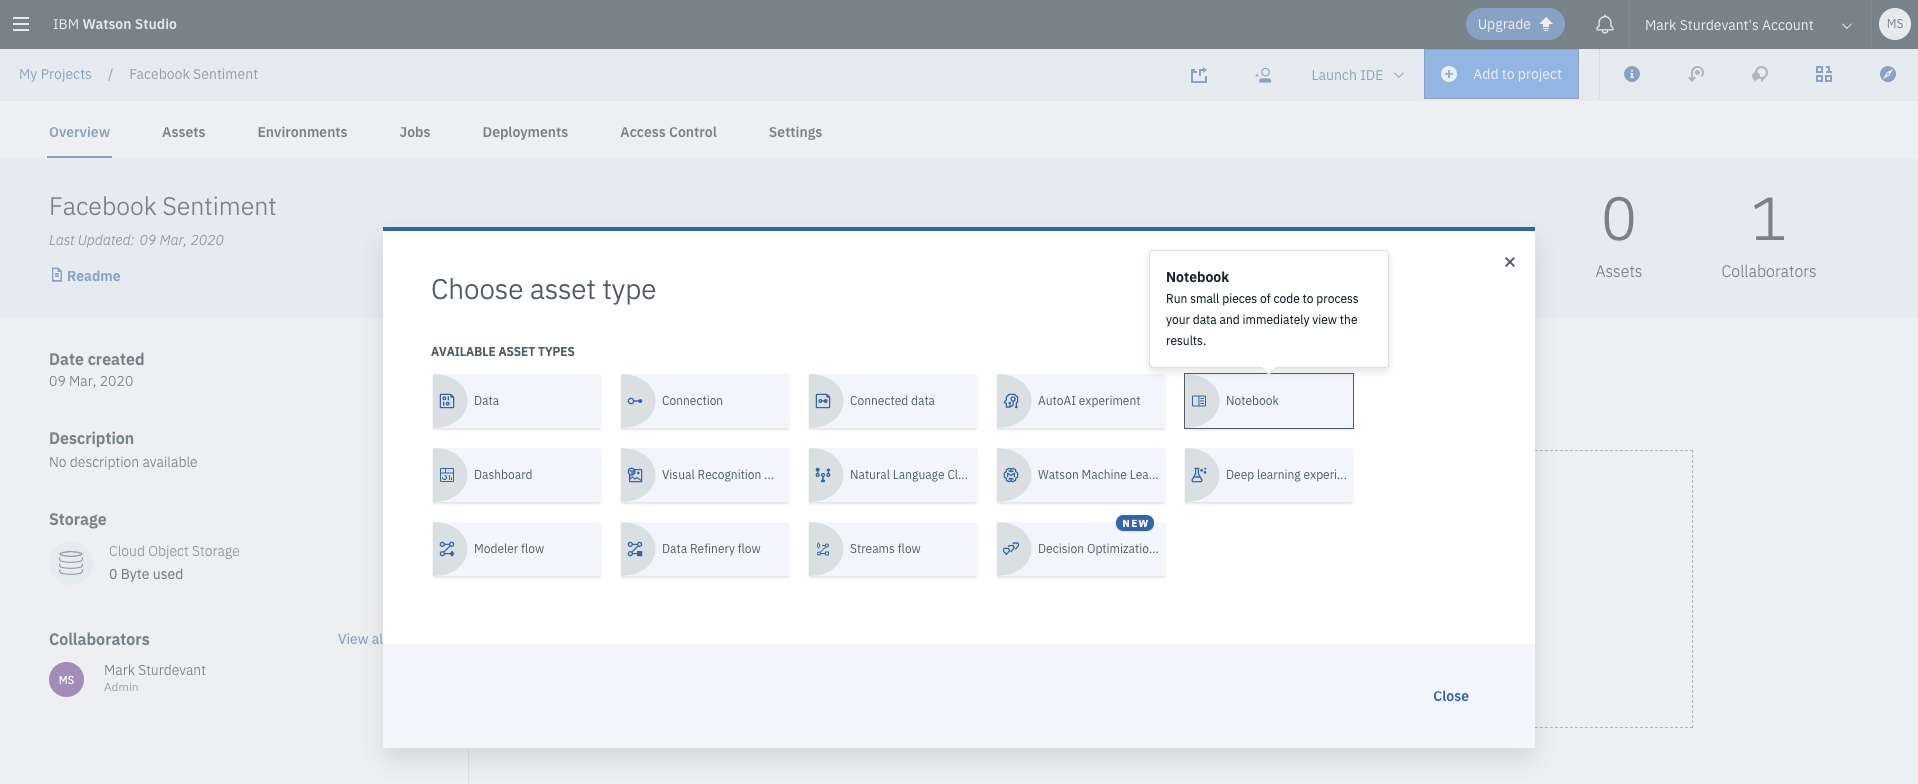Viewport: 1918px width, 784px height.
Task: Select the Data asset icon
Action: pos(447,401)
